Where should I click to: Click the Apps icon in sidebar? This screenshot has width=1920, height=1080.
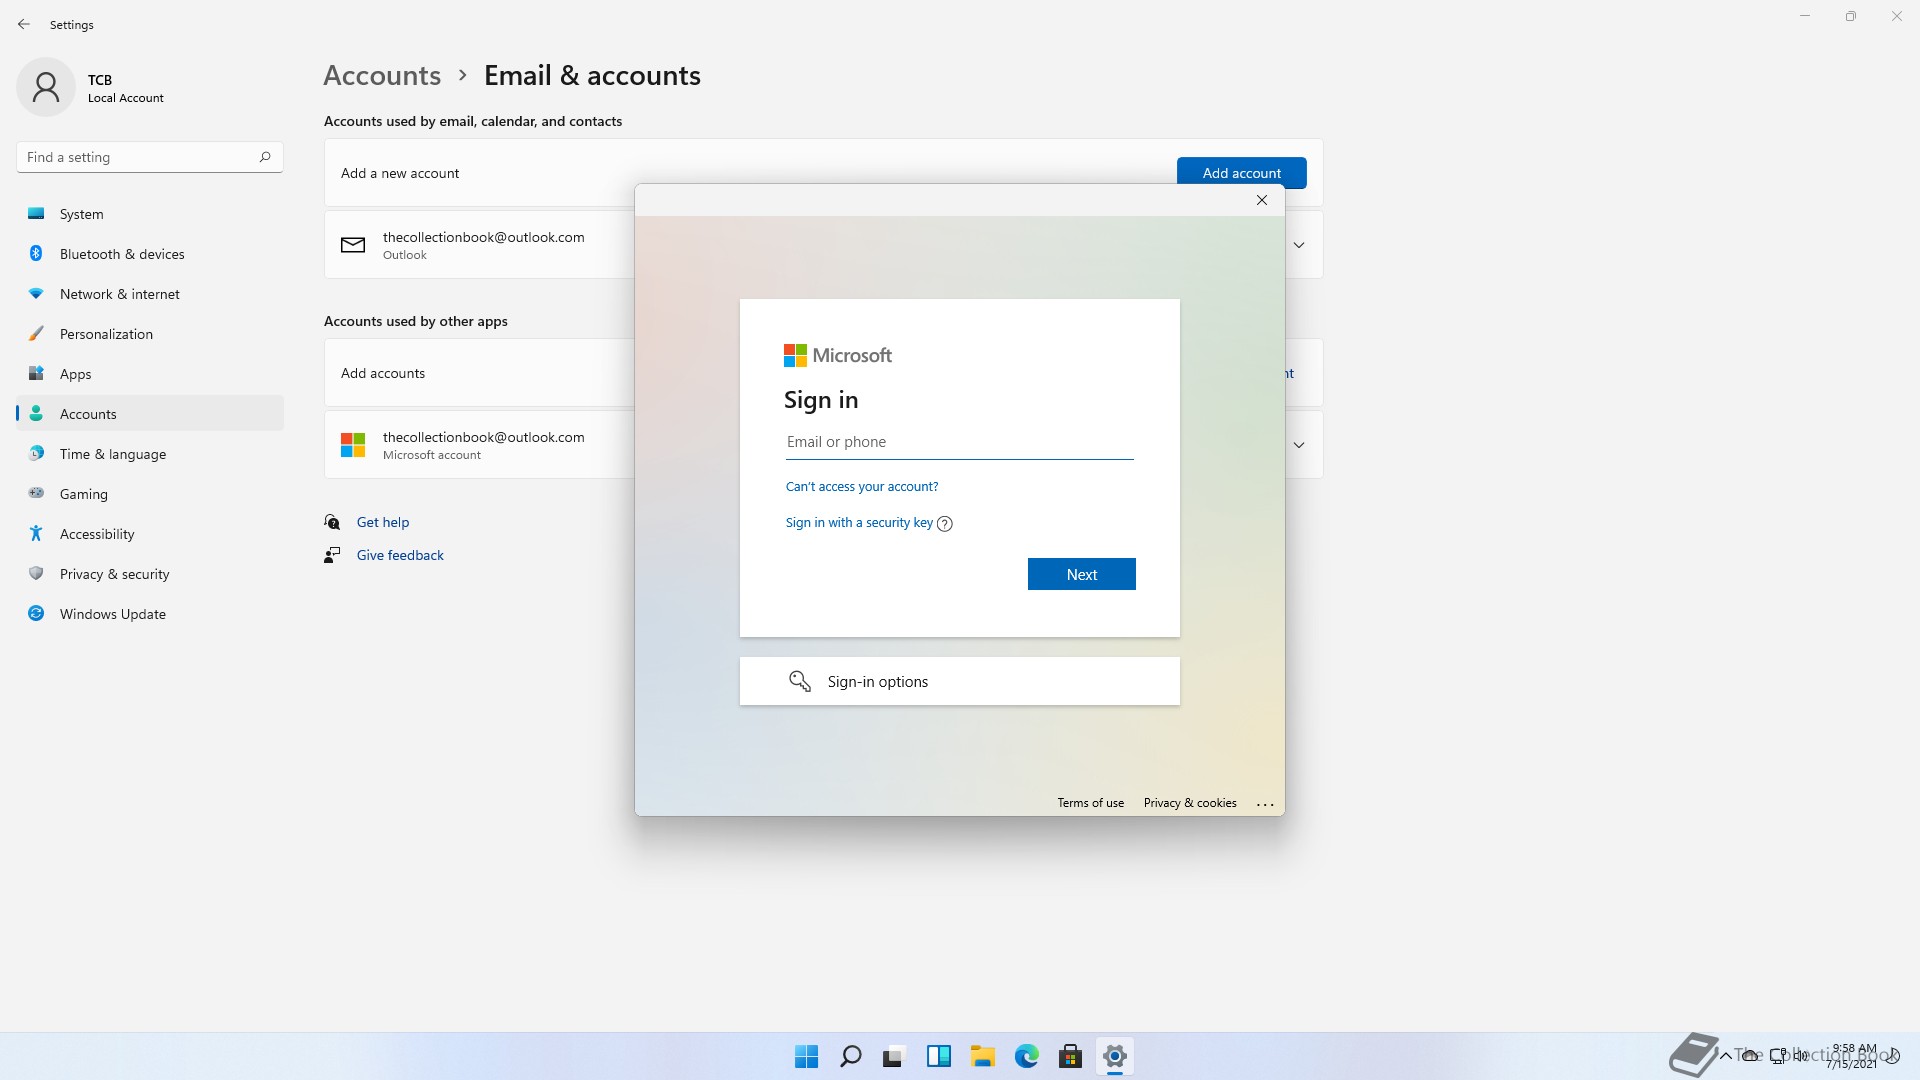(x=36, y=373)
